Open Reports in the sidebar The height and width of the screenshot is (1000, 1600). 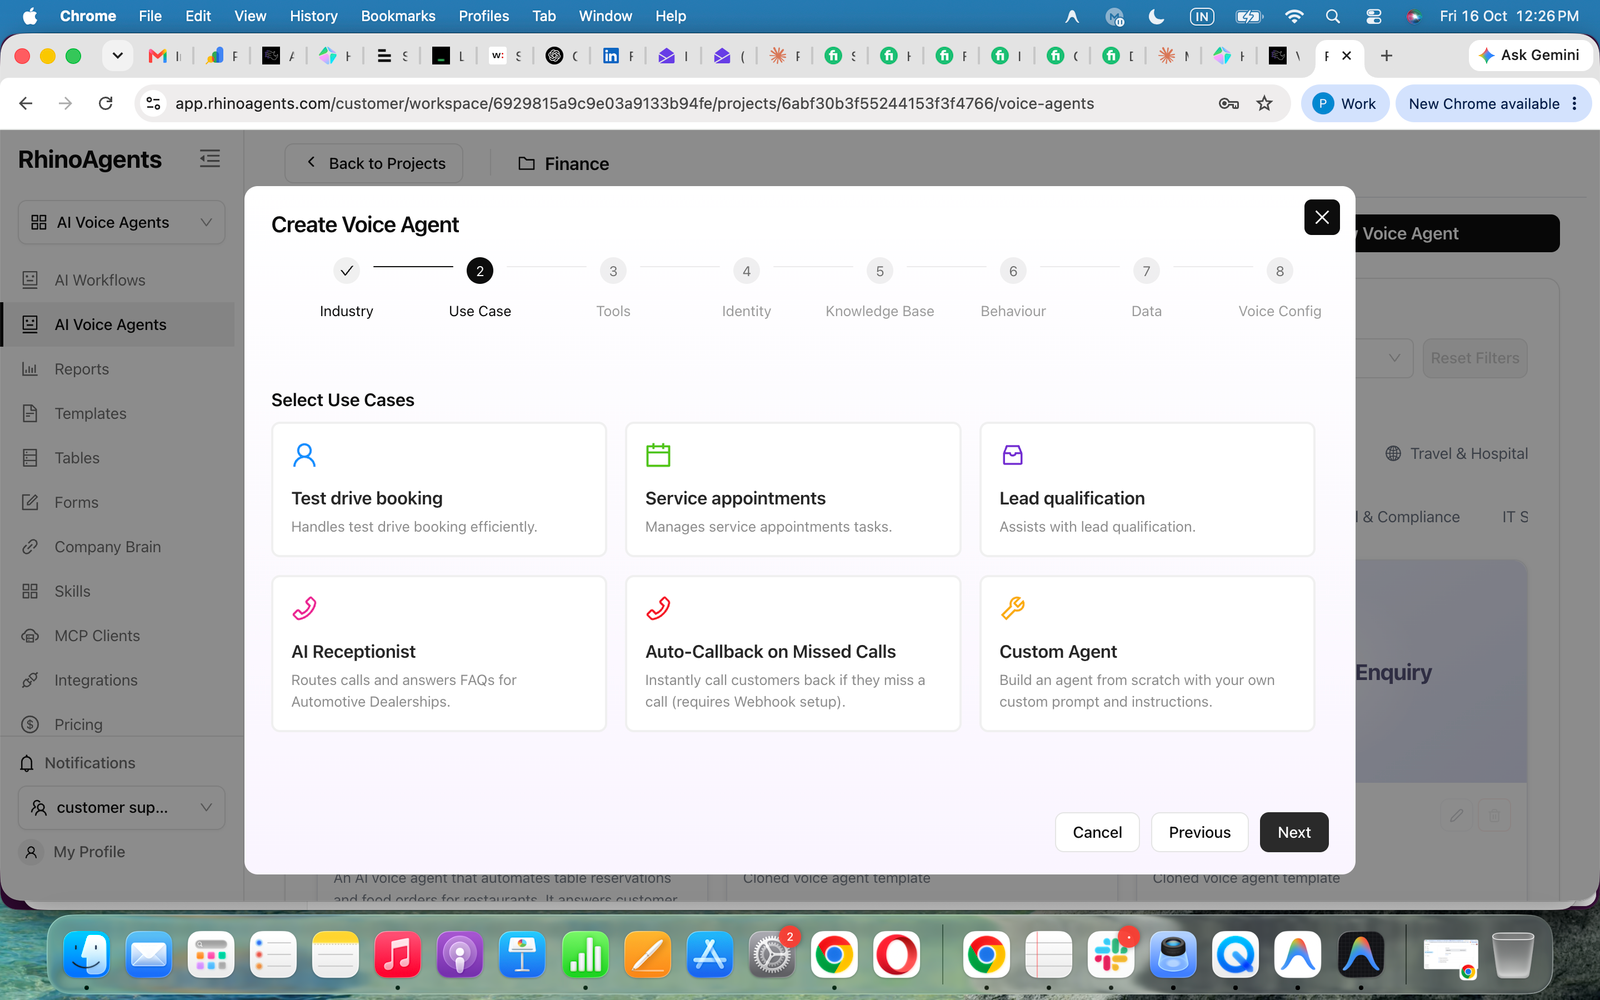pyautogui.click(x=82, y=369)
